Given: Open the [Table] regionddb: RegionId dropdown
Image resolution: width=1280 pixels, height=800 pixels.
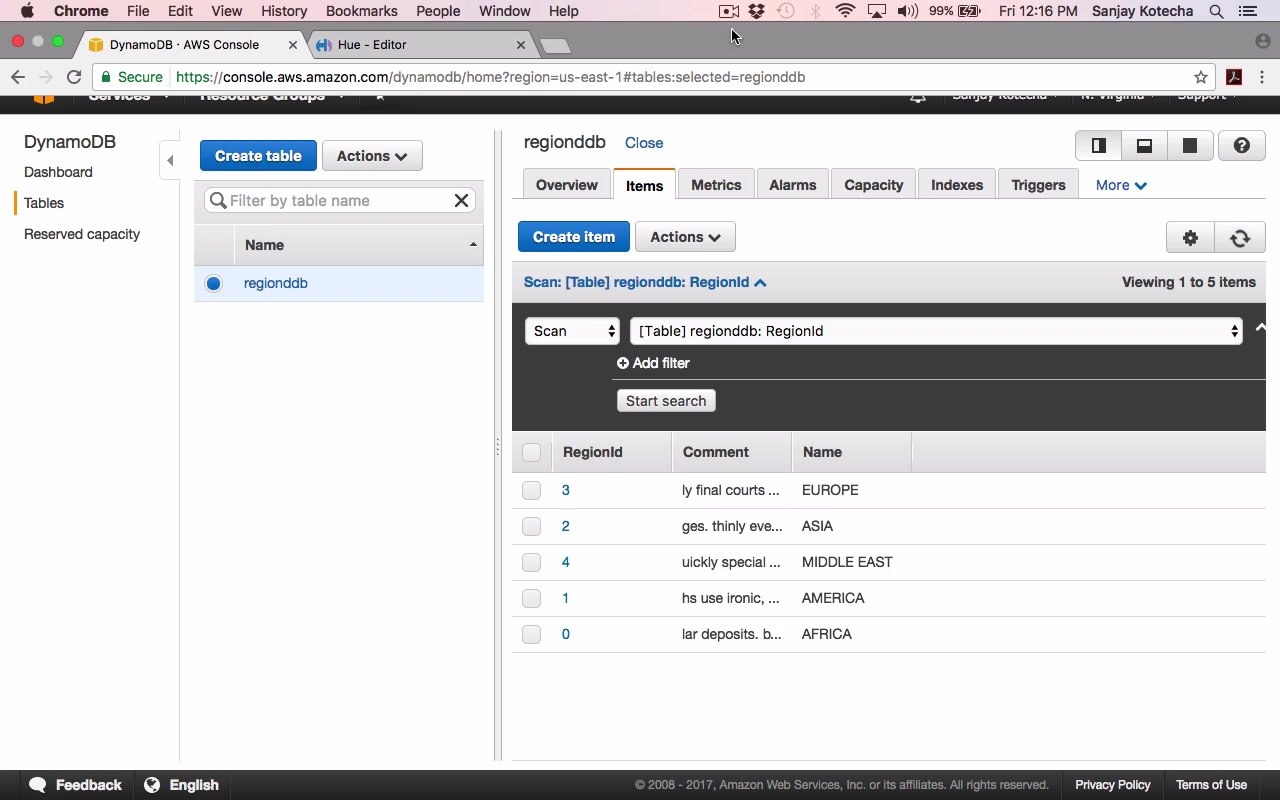Looking at the screenshot, I should 936,331.
